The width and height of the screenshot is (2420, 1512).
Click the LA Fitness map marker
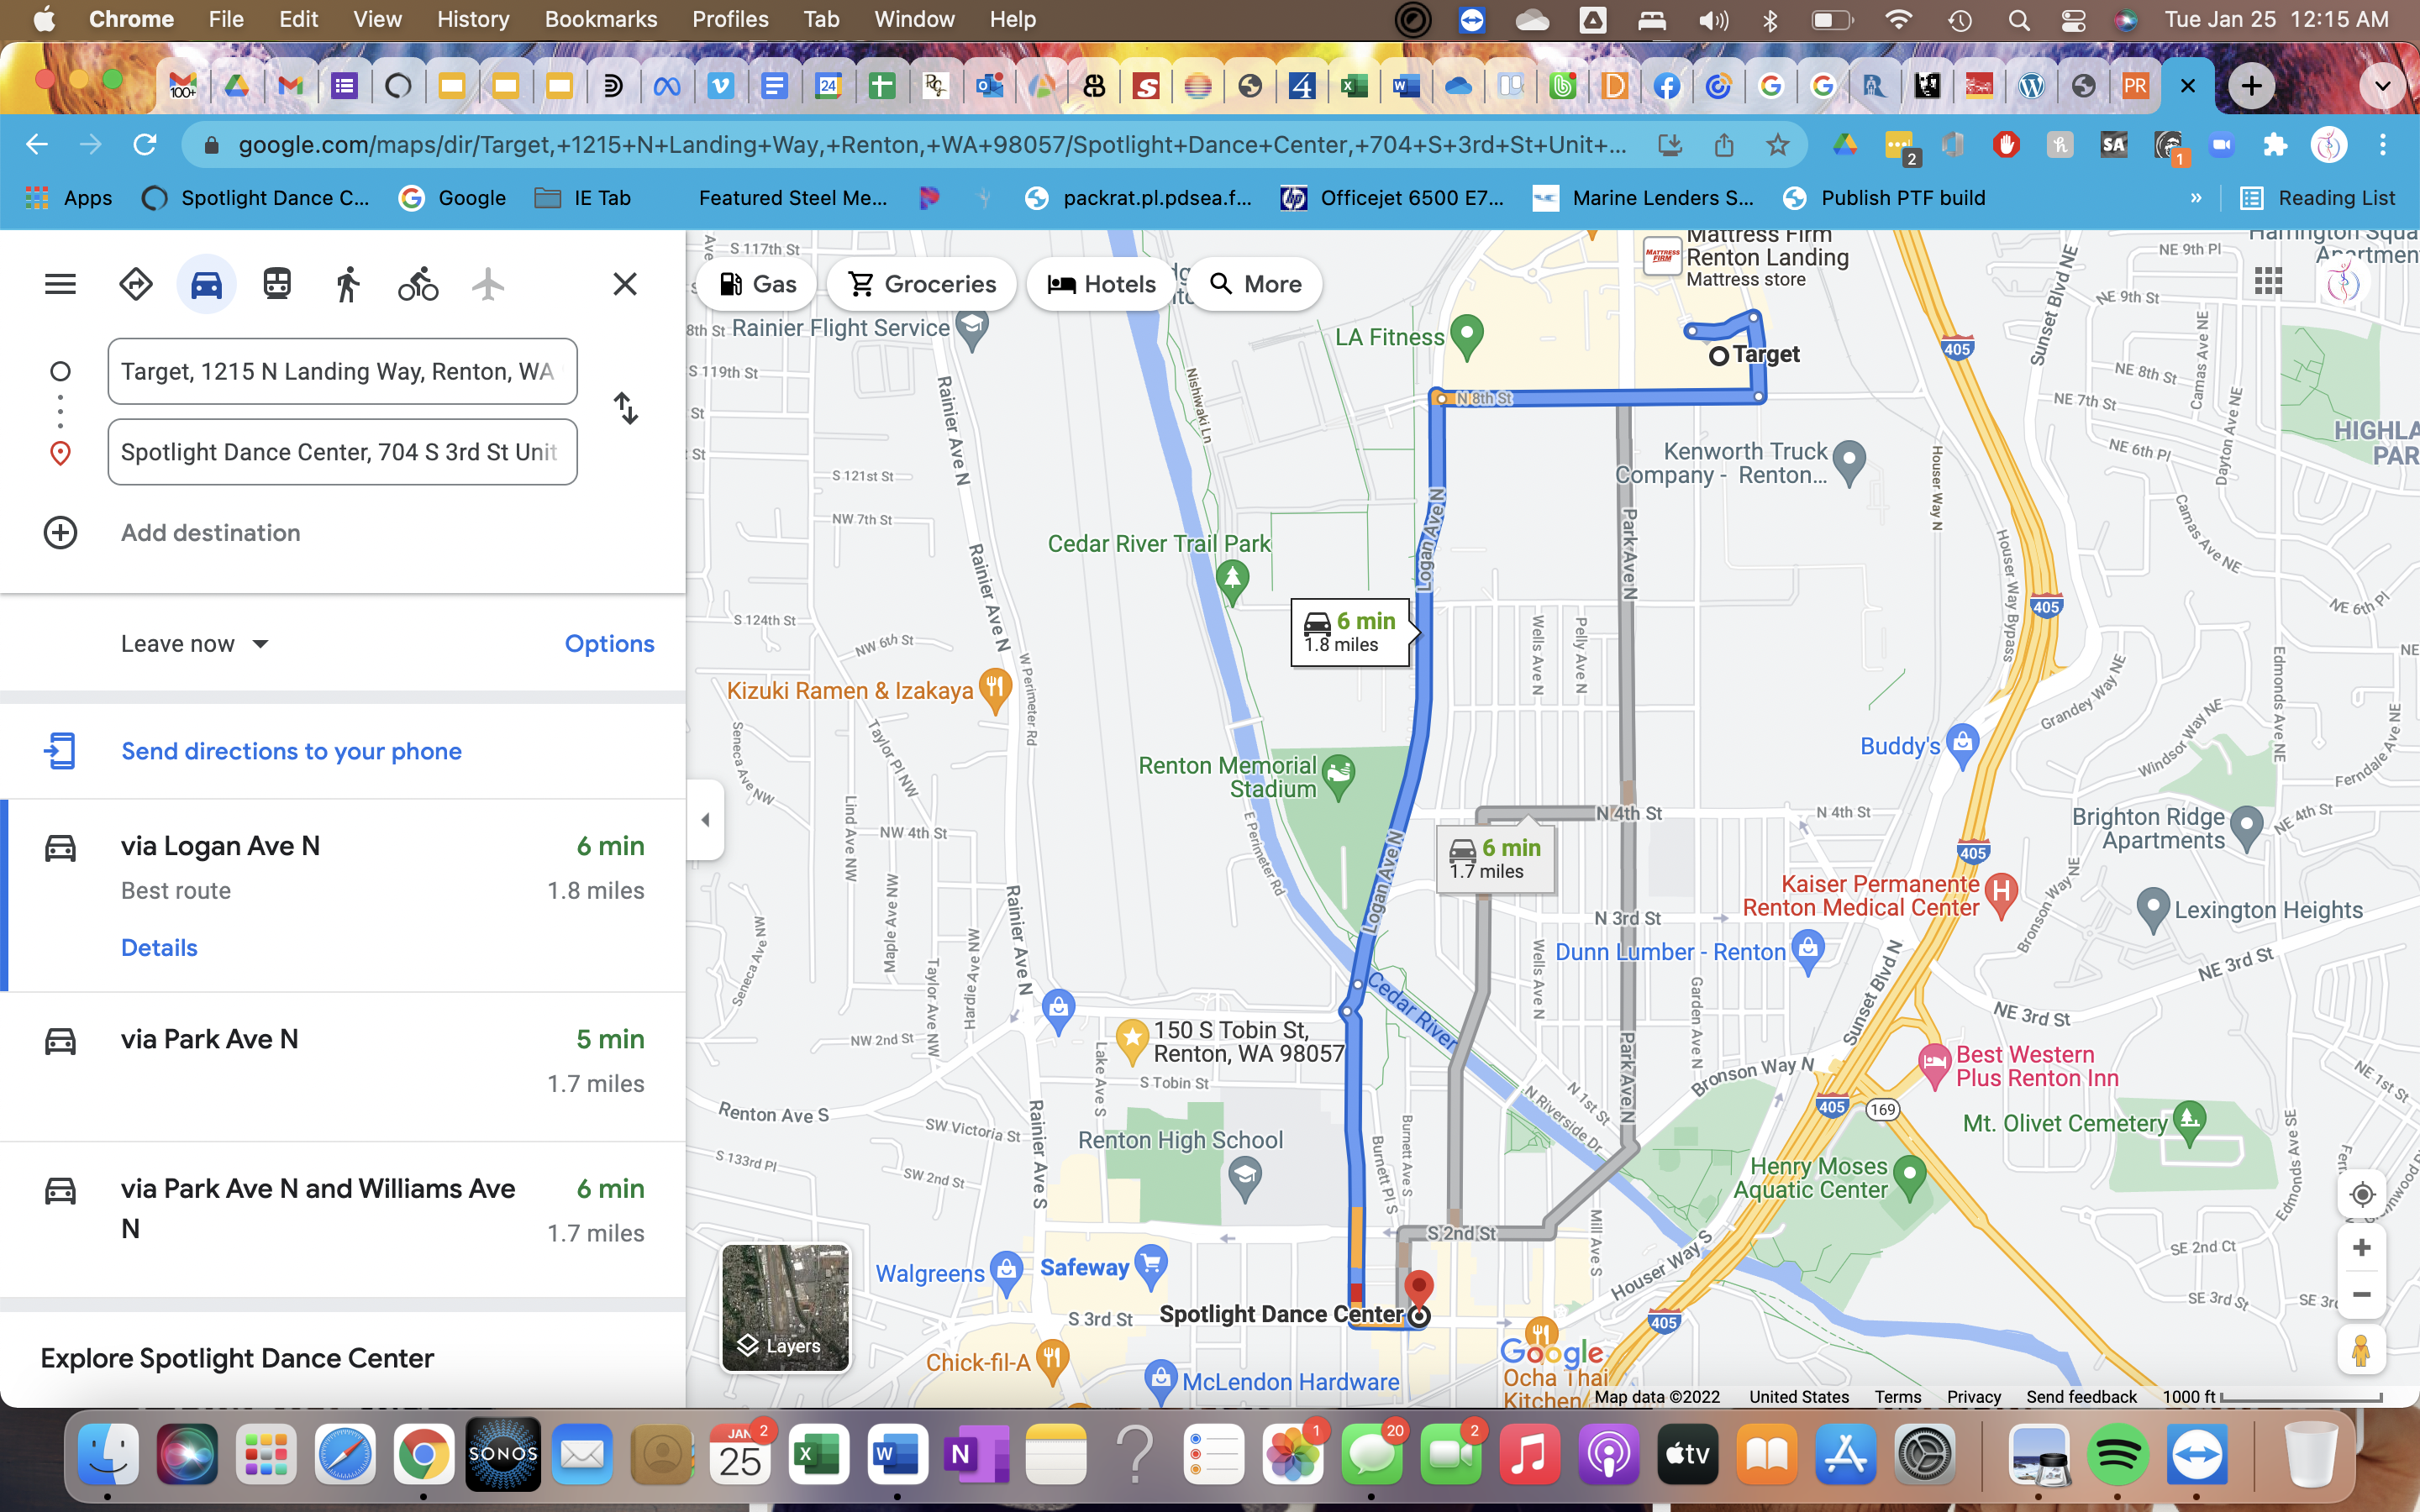tap(1466, 337)
